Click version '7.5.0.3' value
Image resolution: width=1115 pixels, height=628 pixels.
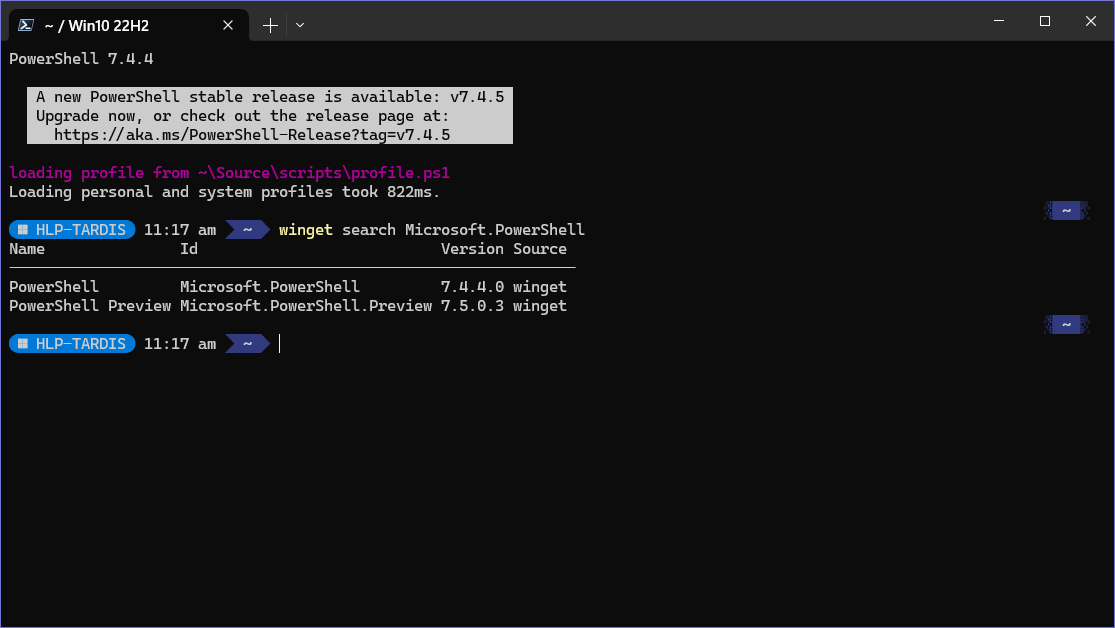(x=472, y=306)
